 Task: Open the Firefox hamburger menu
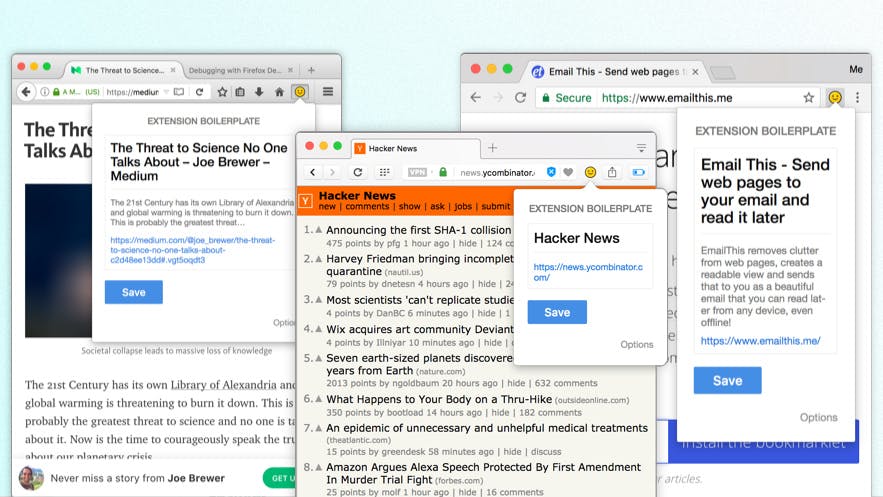click(328, 92)
